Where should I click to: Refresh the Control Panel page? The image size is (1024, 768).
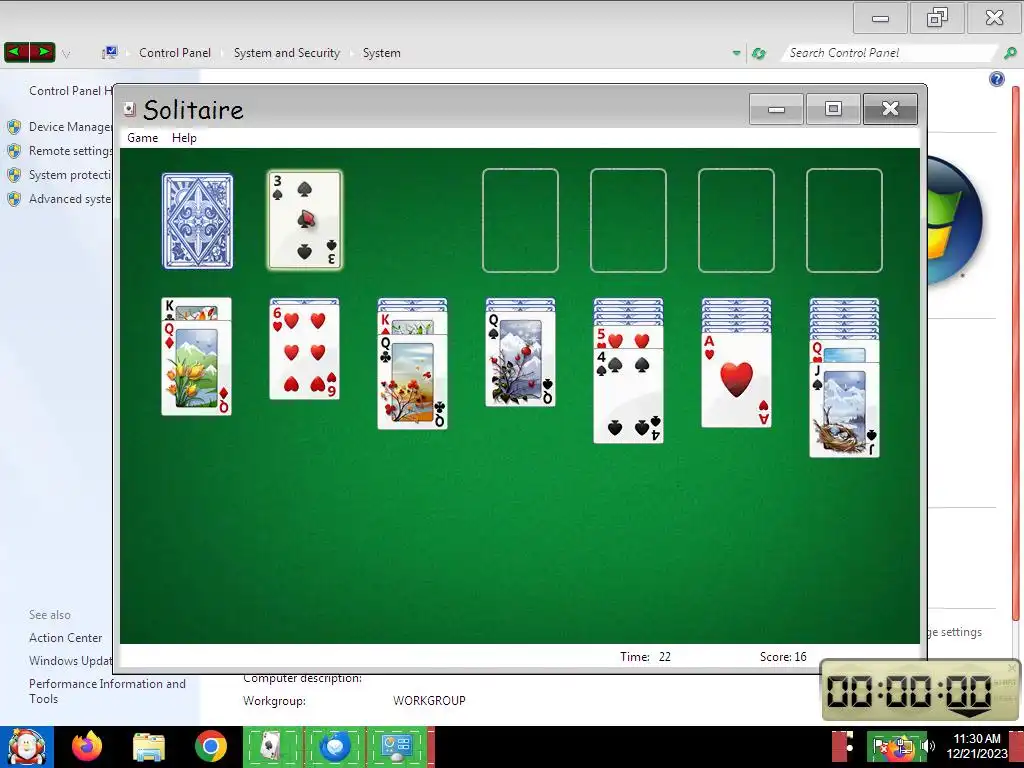(x=759, y=54)
